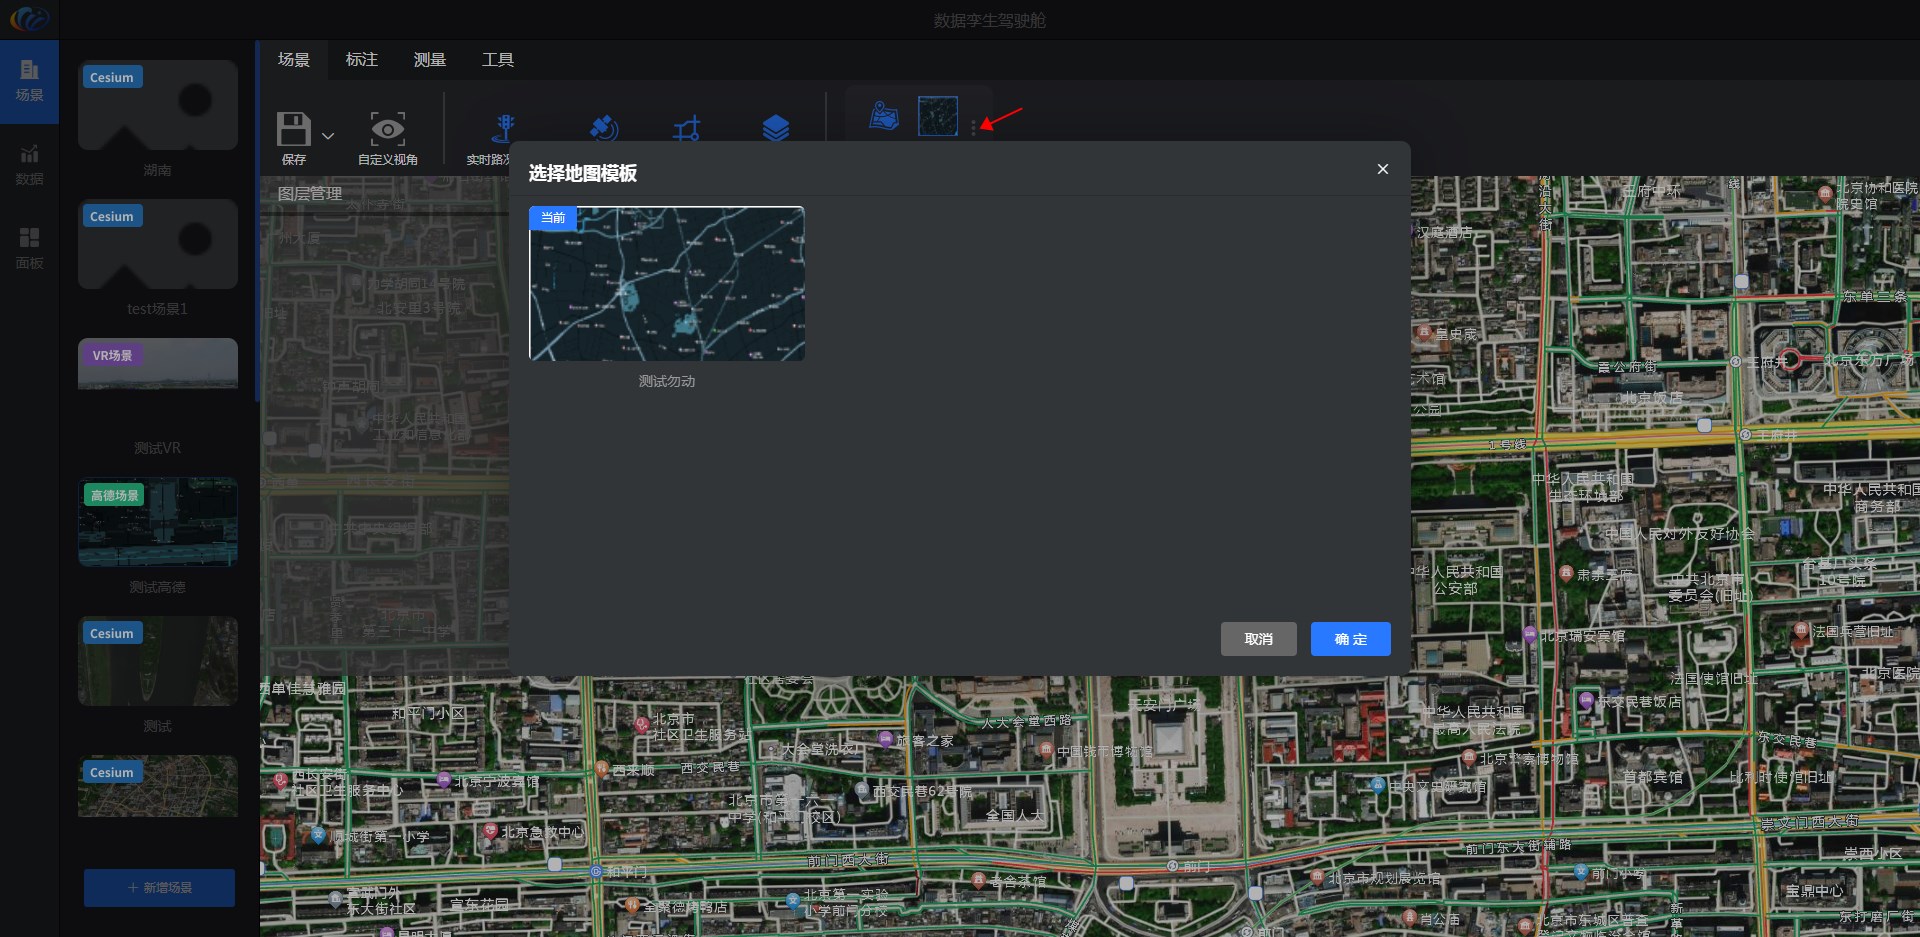Viewport: 1920px width, 937px height.
Task: Click the map with pin icon
Action: coord(883,116)
